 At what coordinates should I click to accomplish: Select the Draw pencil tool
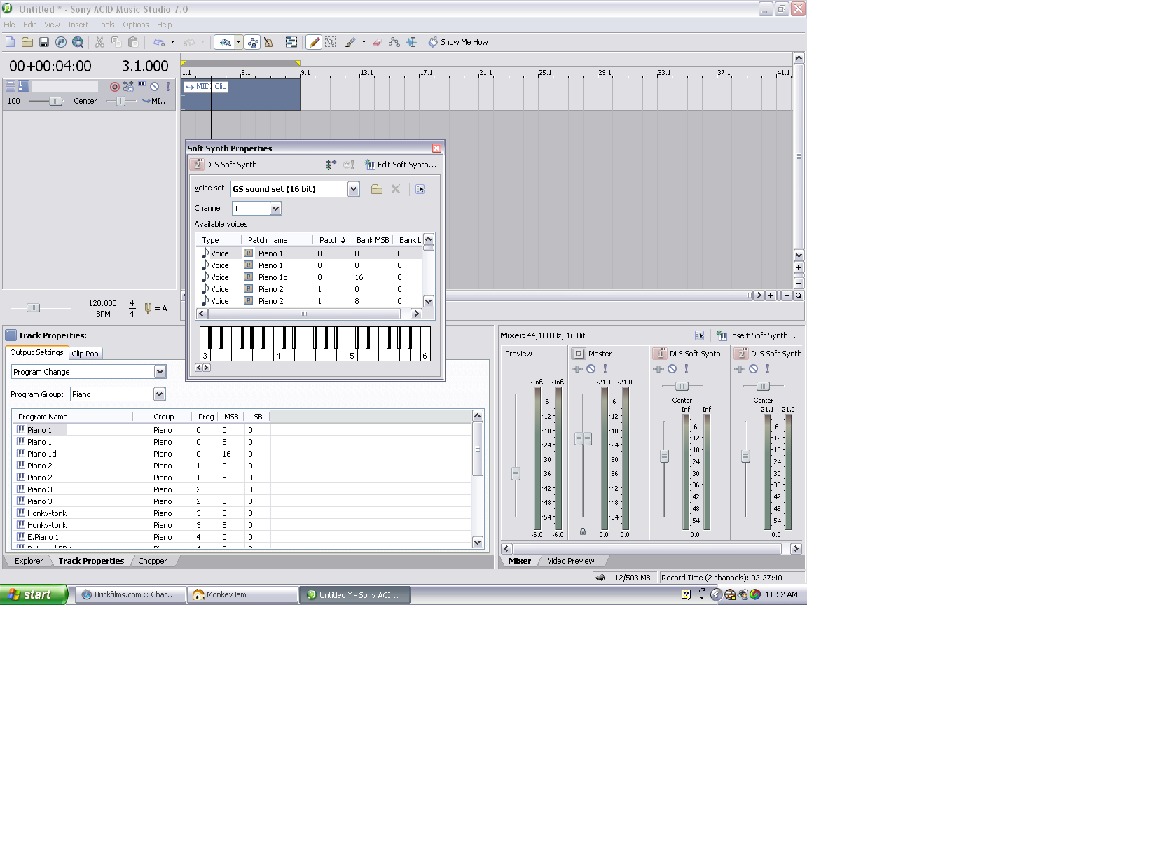click(314, 42)
